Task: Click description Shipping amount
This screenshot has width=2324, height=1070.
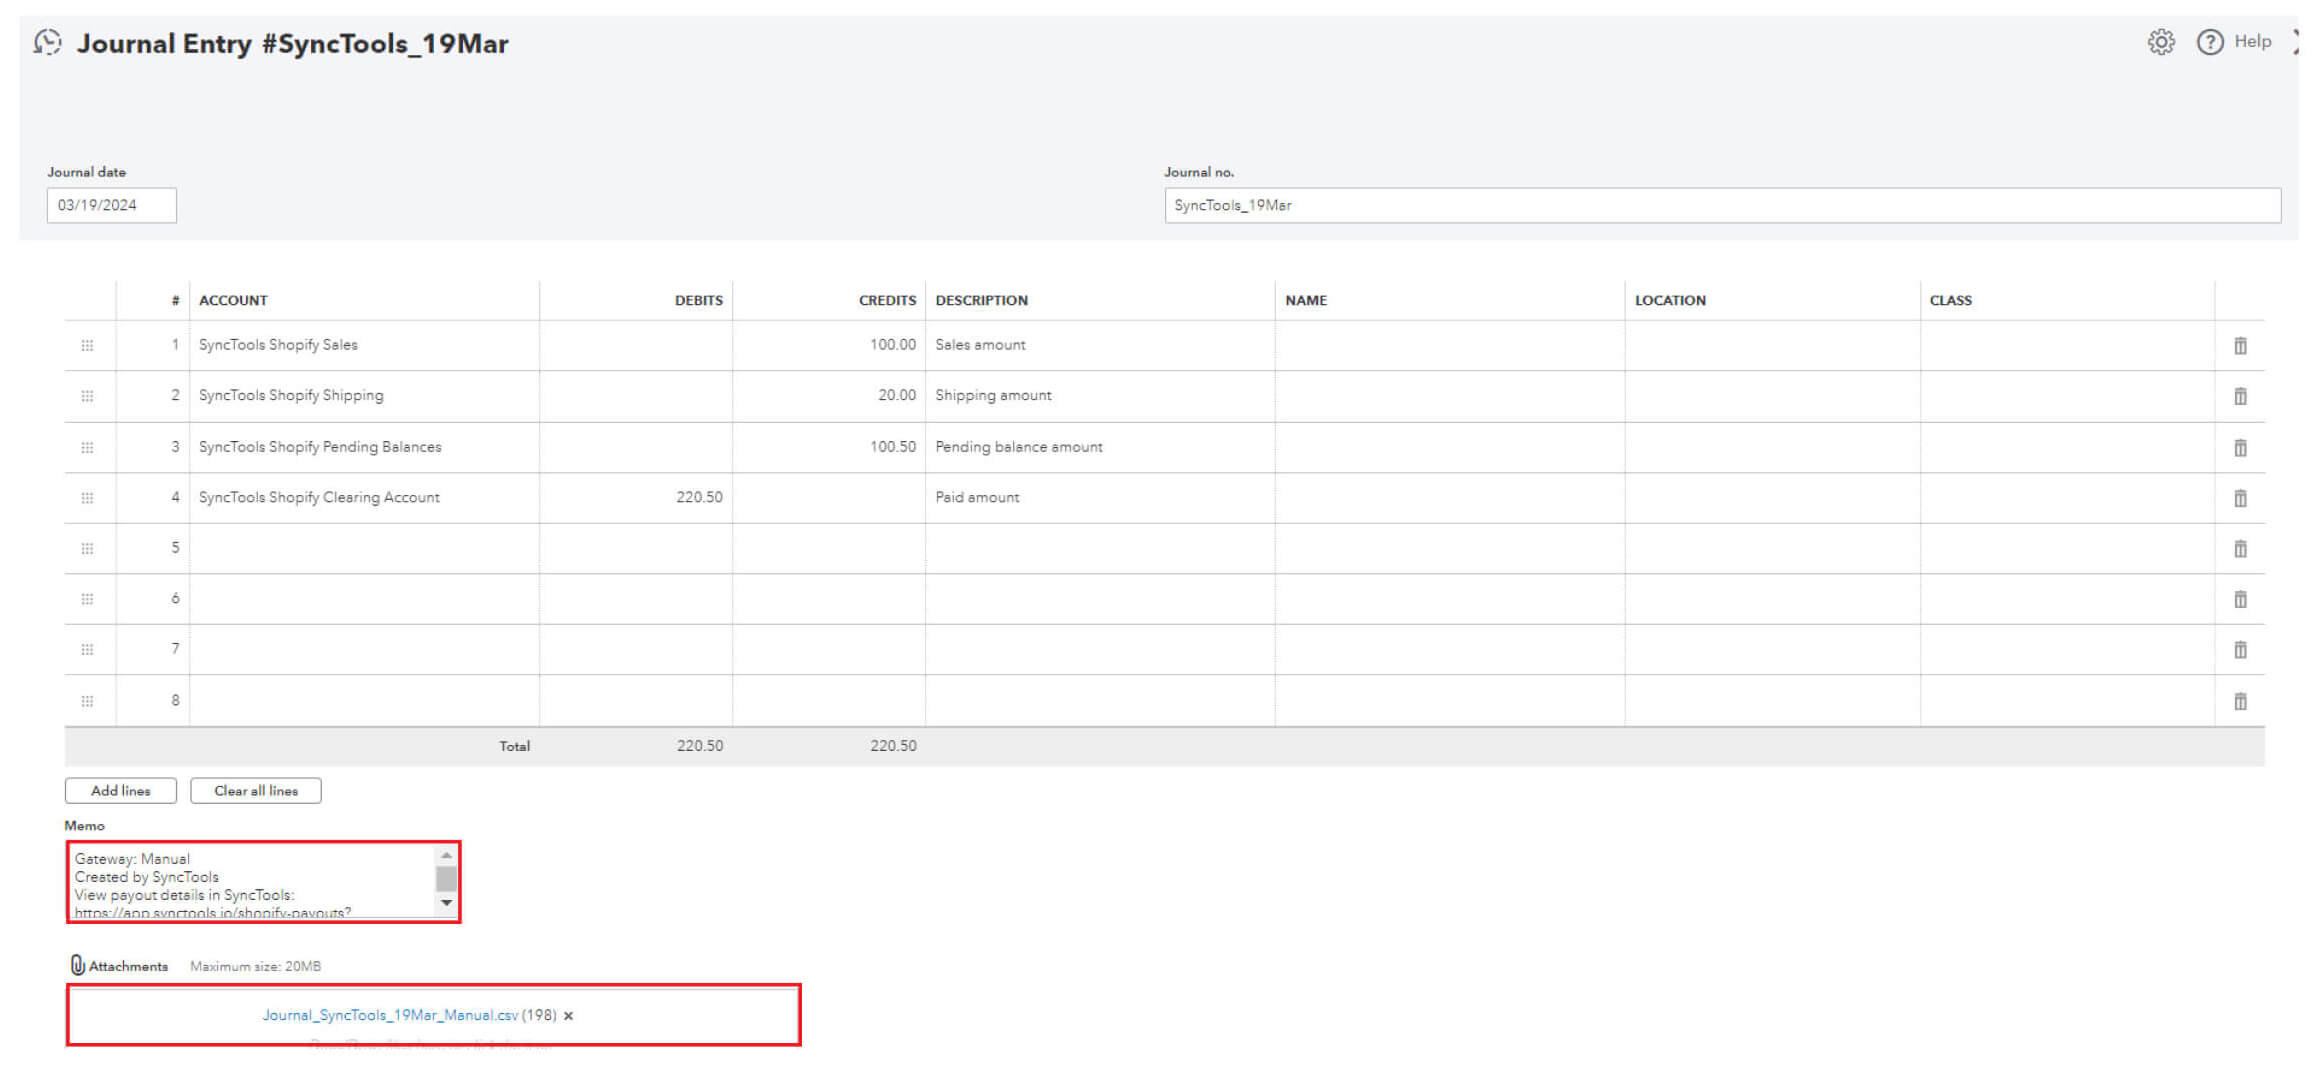Action: tap(993, 396)
